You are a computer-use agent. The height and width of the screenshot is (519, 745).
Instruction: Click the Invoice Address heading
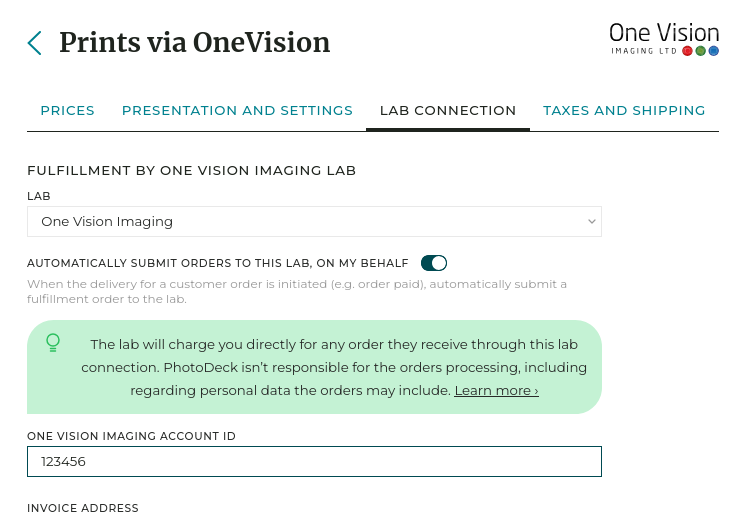click(83, 508)
